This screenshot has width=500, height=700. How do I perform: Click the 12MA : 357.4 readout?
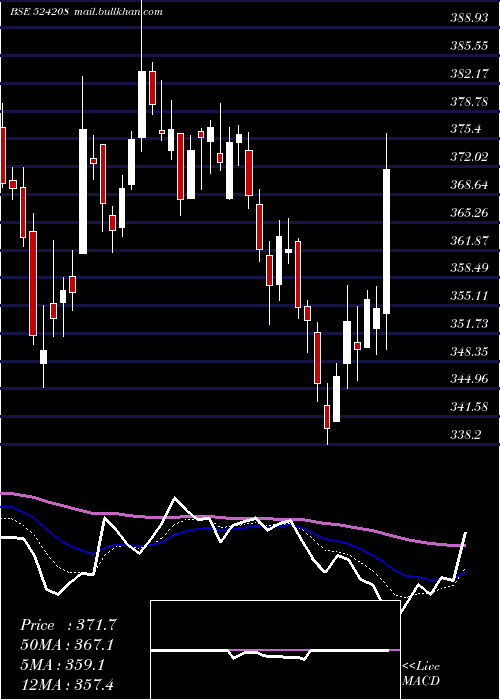pyautogui.click(x=67, y=684)
